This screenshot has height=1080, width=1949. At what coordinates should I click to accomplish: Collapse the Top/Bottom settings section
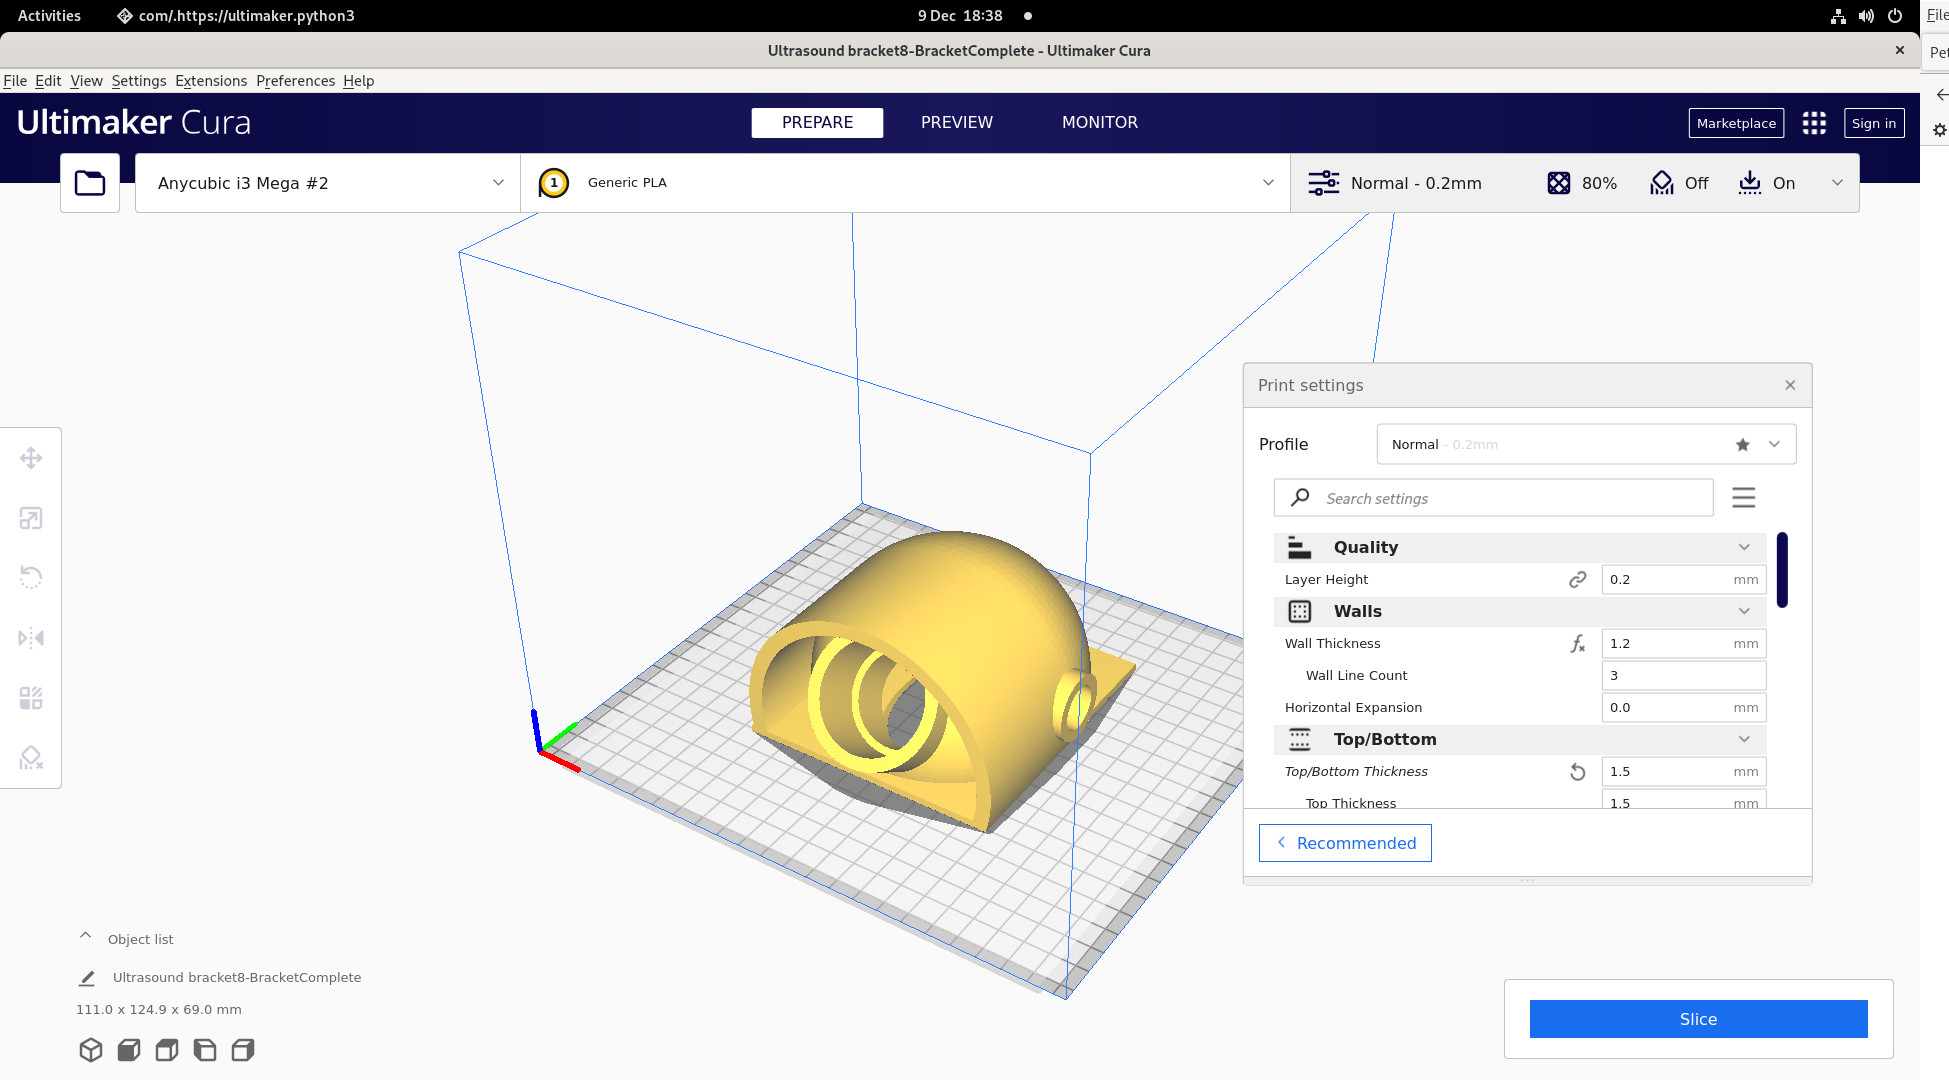click(1520, 740)
